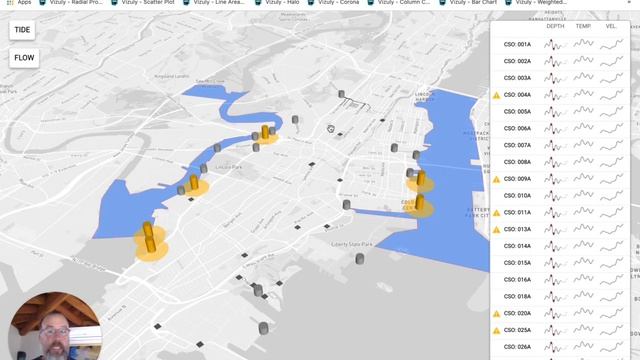Click the CSO: 009A label text
640x360 pixels.
[x=517, y=179]
